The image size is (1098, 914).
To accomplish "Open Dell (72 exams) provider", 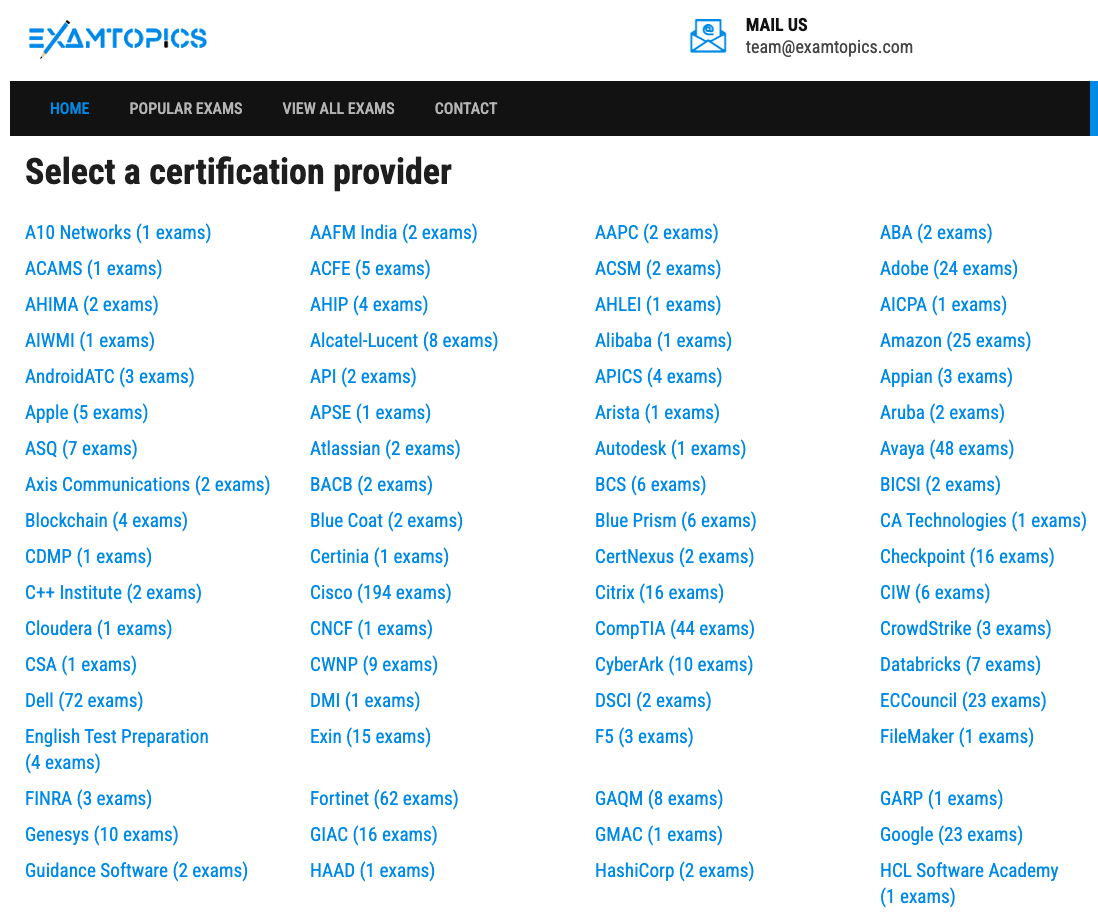I will (84, 701).
